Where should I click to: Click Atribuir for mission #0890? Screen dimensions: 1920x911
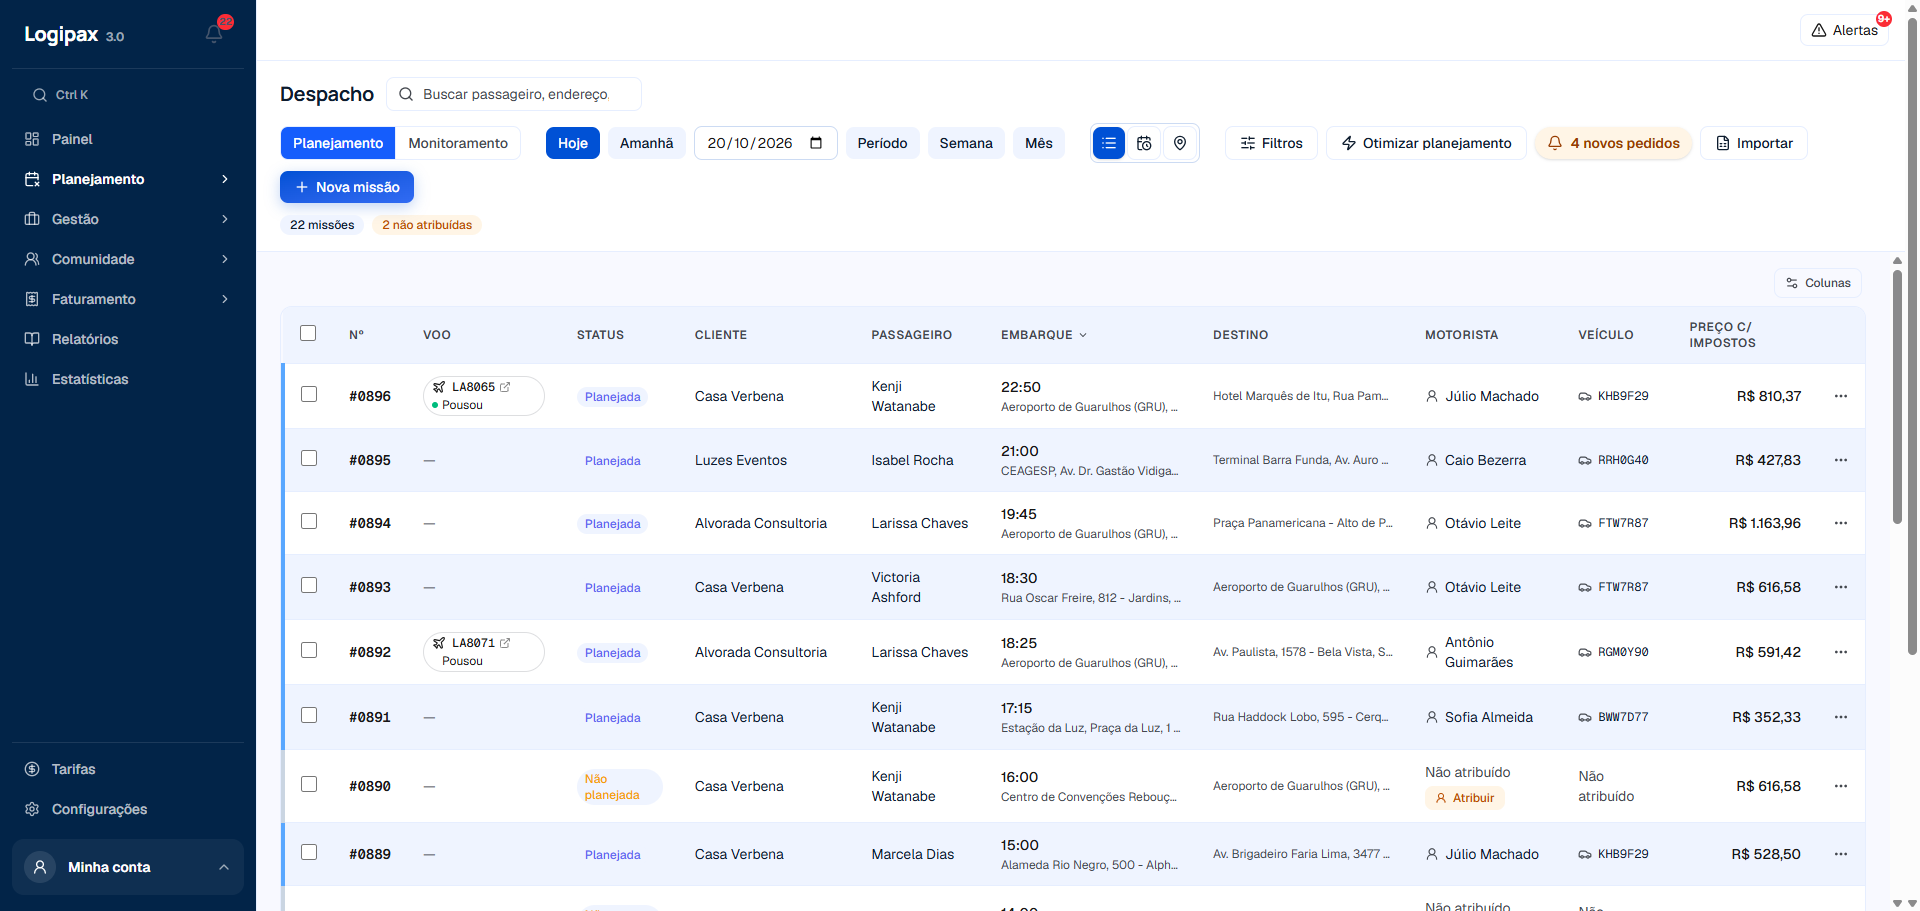(x=1464, y=798)
